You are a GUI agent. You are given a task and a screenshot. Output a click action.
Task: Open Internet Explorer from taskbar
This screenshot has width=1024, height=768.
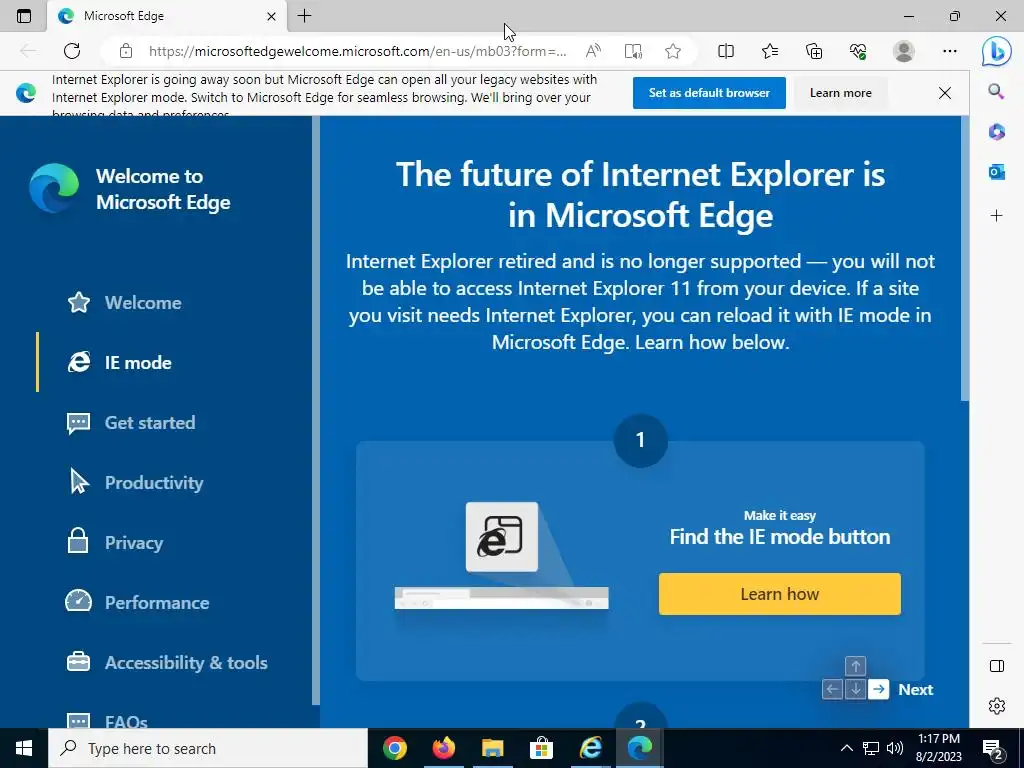pyautogui.click(x=590, y=748)
